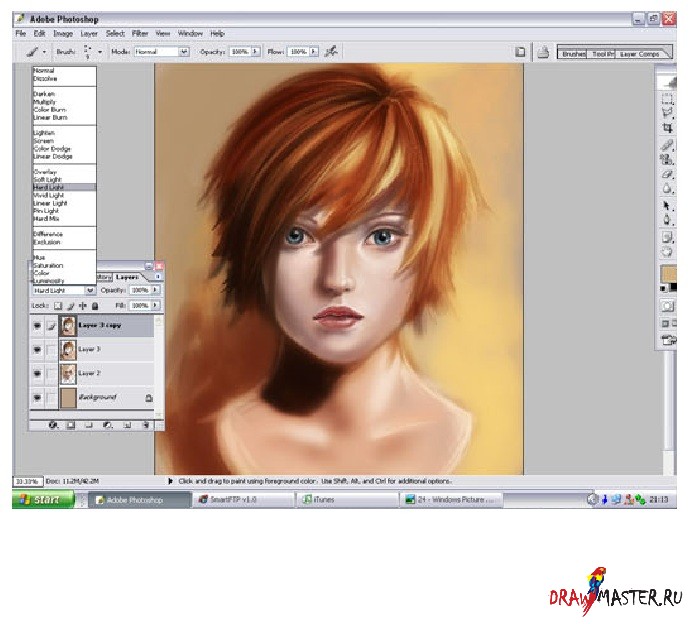Image resolution: width=690 pixels, height=624 pixels.
Task: Open the tool preset picker arrow
Action: 44,52
